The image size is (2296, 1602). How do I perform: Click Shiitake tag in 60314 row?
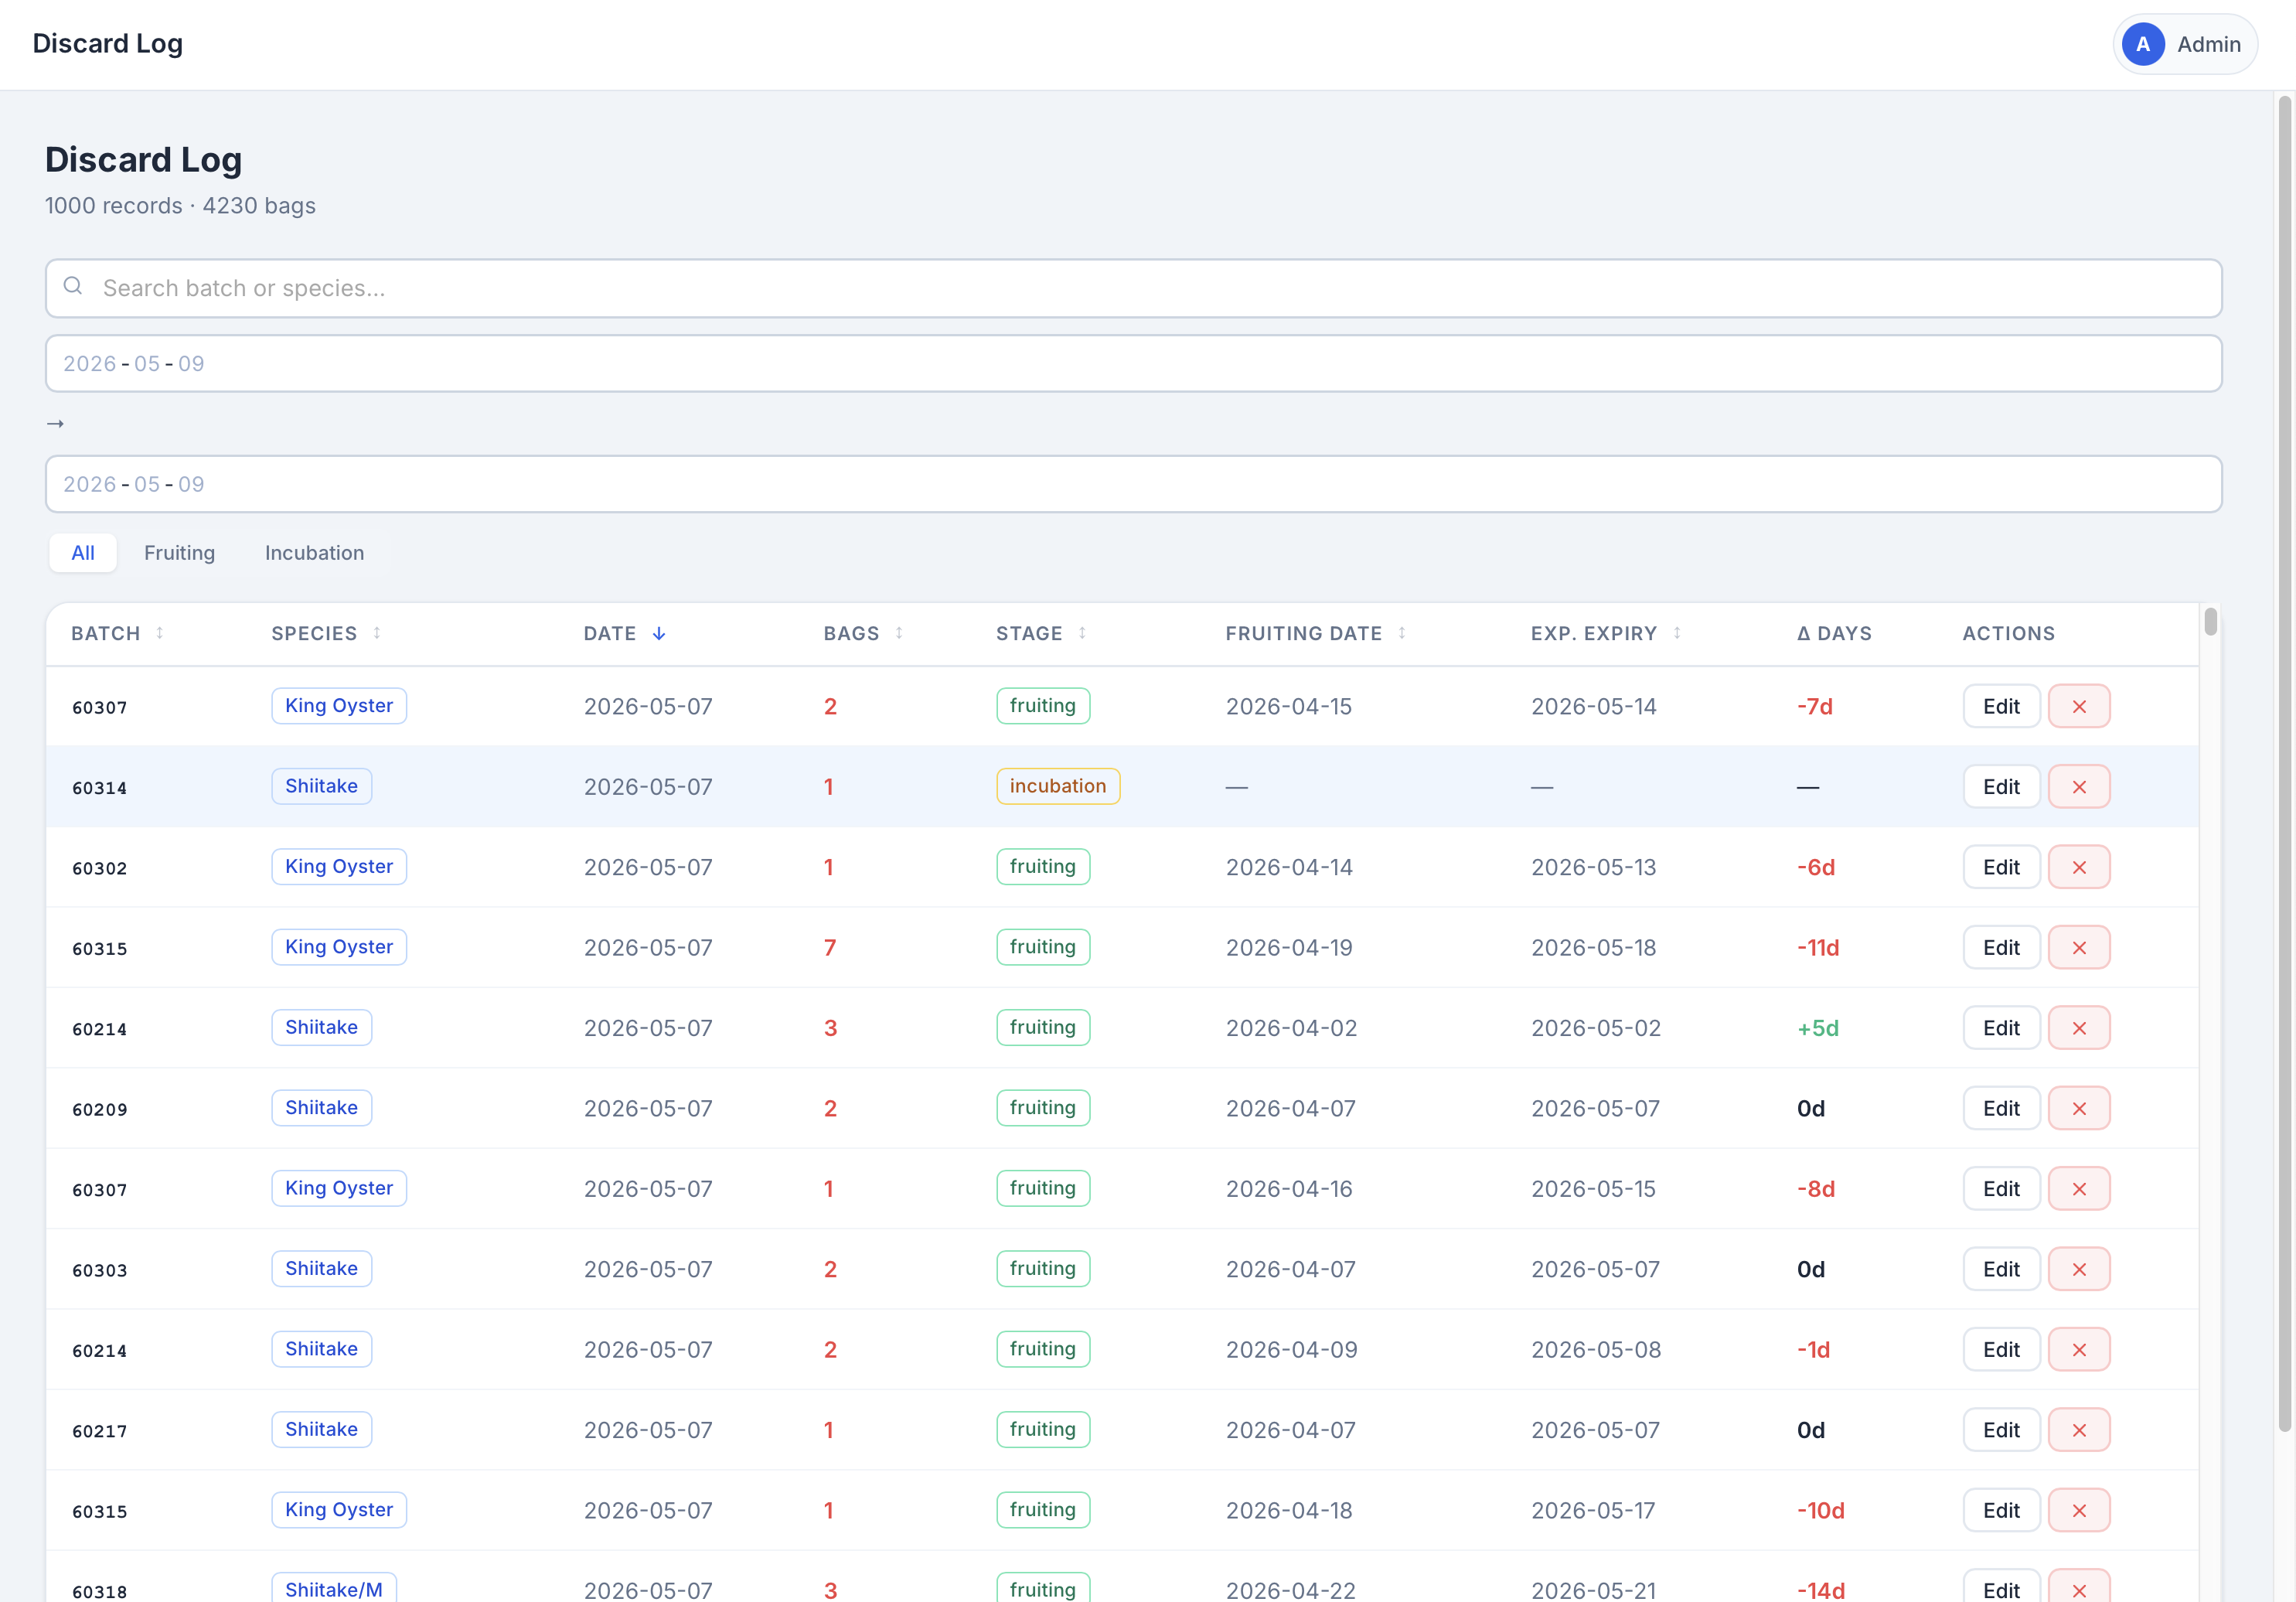click(x=321, y=786)
